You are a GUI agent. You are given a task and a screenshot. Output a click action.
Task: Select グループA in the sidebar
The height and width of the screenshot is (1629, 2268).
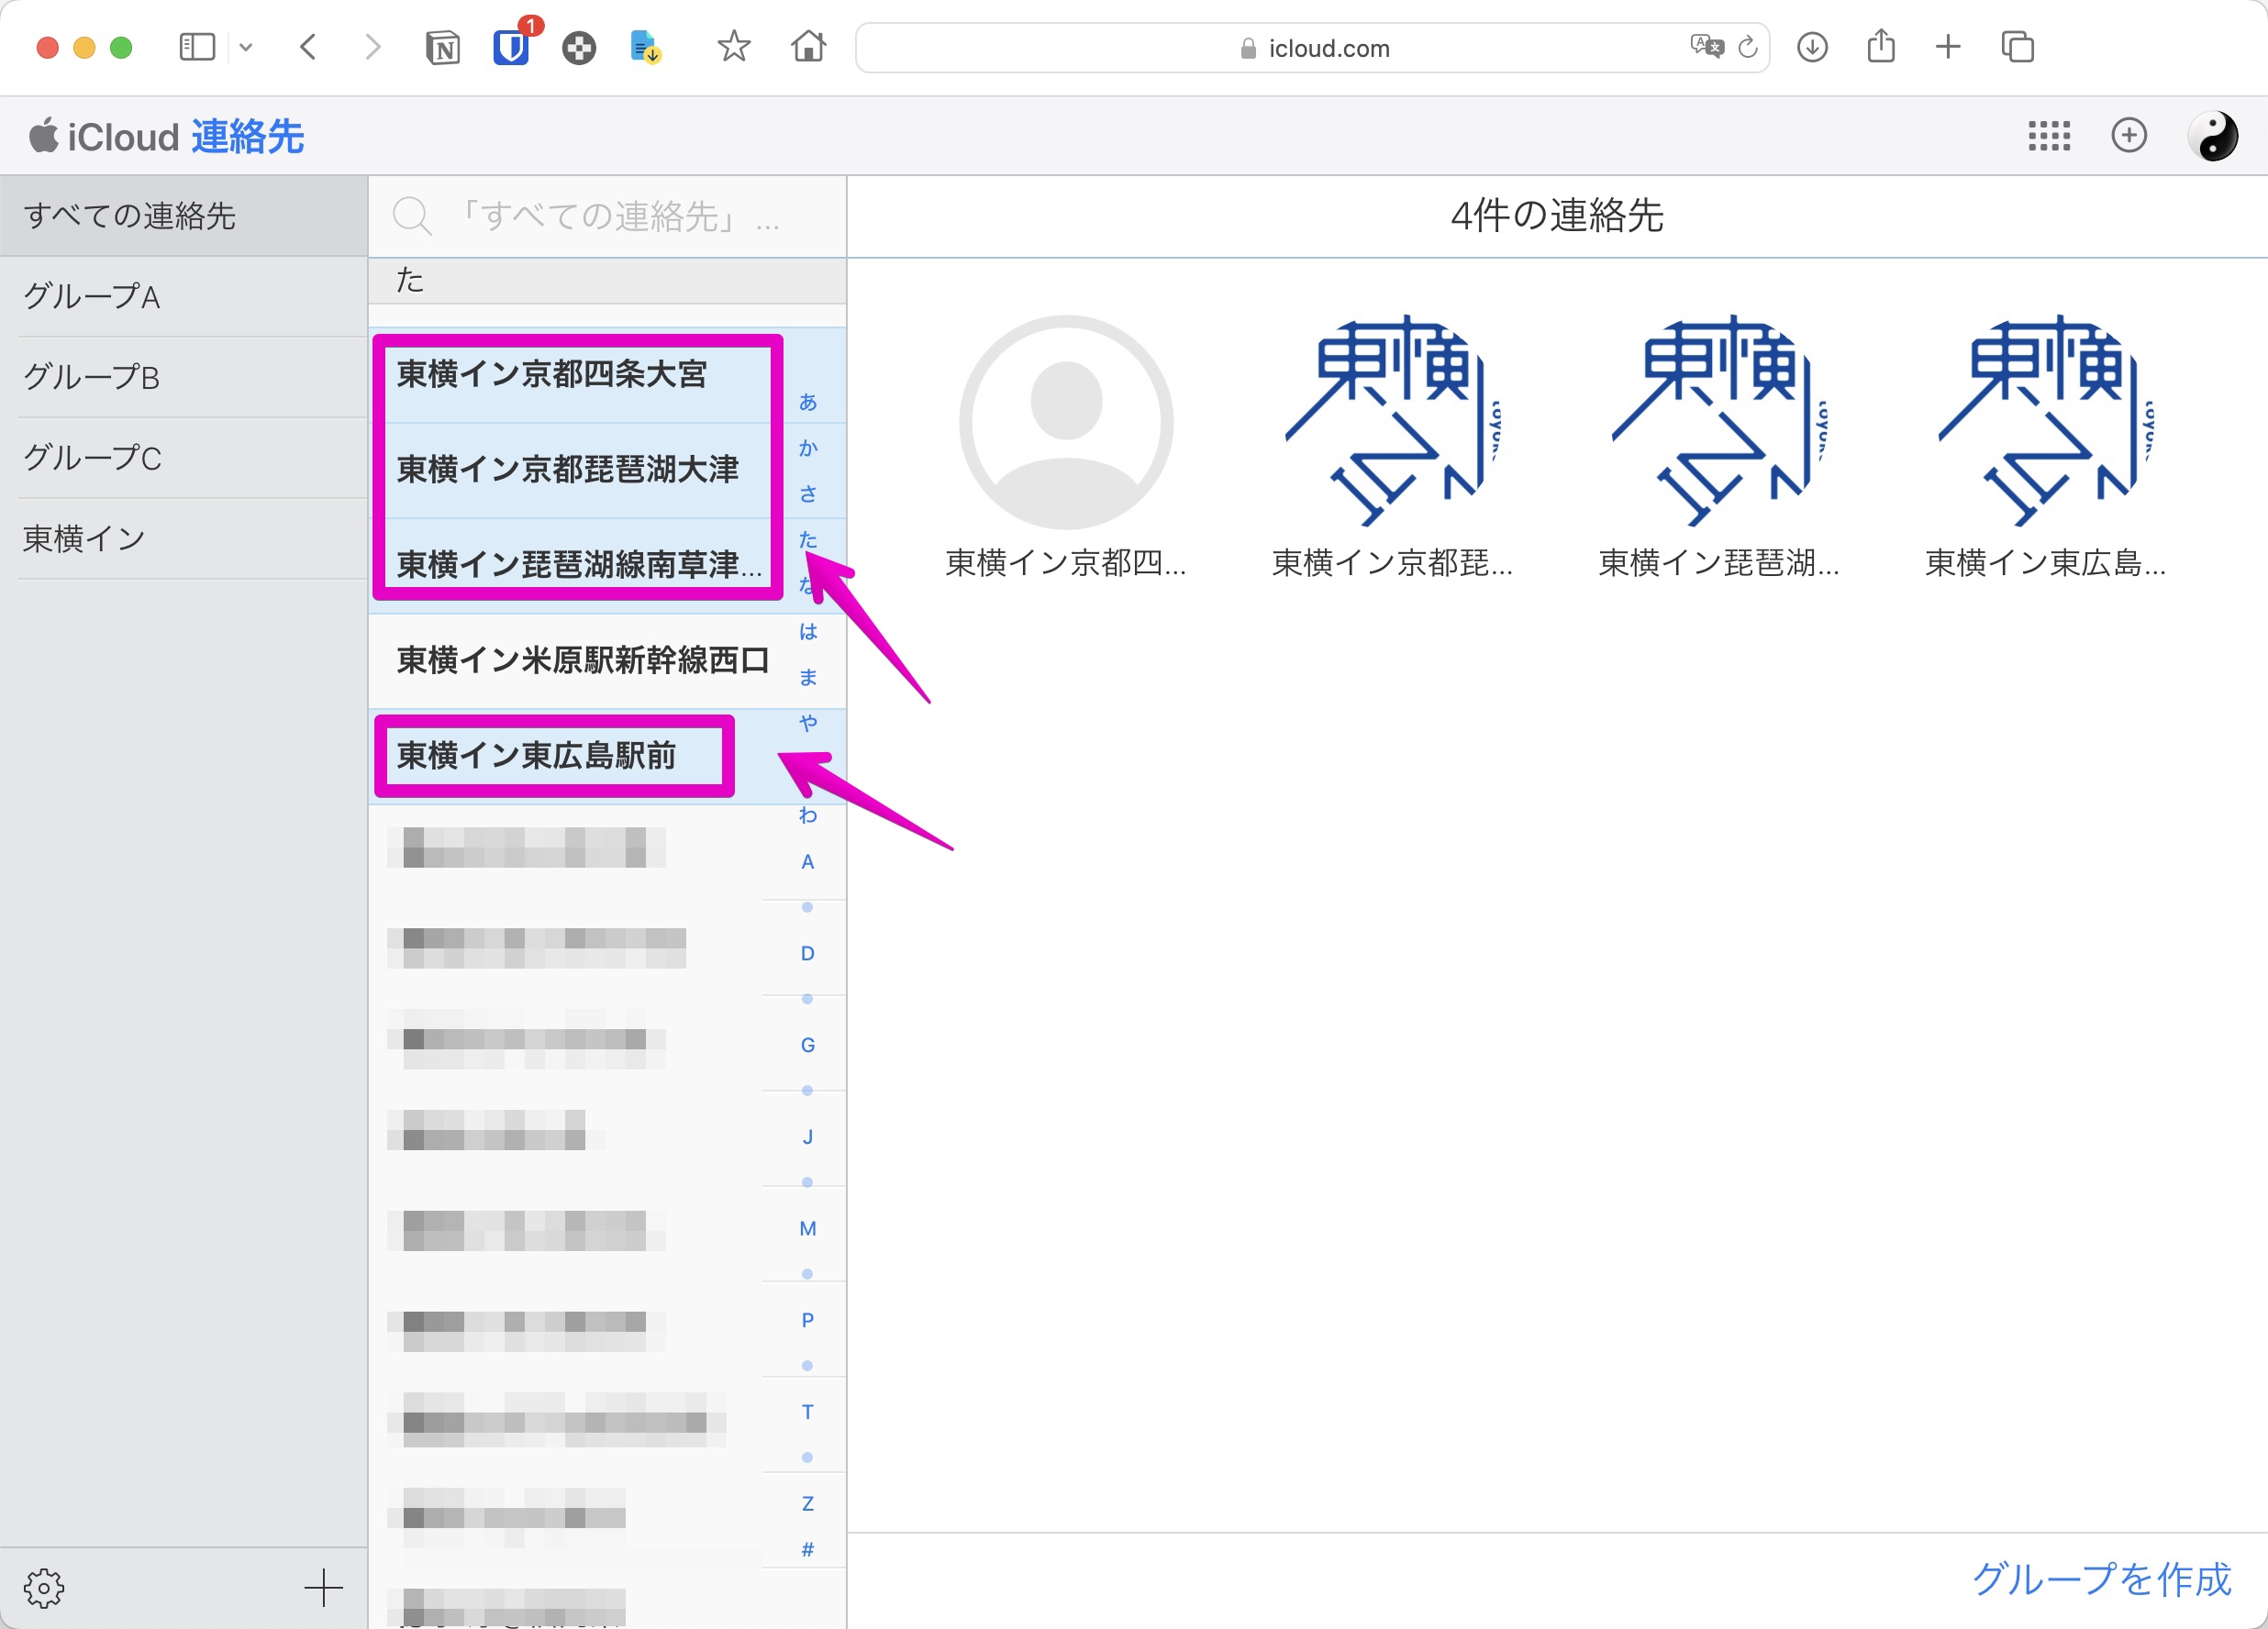coord(184,296)
